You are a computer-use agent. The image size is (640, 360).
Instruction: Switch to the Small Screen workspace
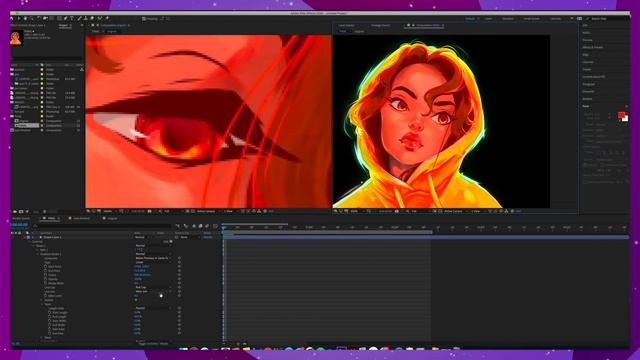[532, 18]
